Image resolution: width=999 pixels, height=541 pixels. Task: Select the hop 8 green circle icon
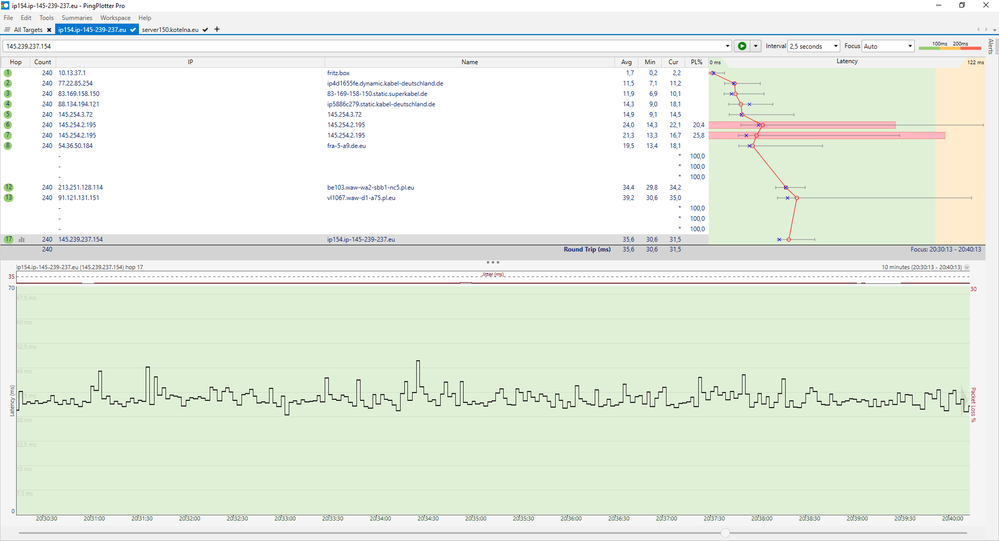coord(8,146)
